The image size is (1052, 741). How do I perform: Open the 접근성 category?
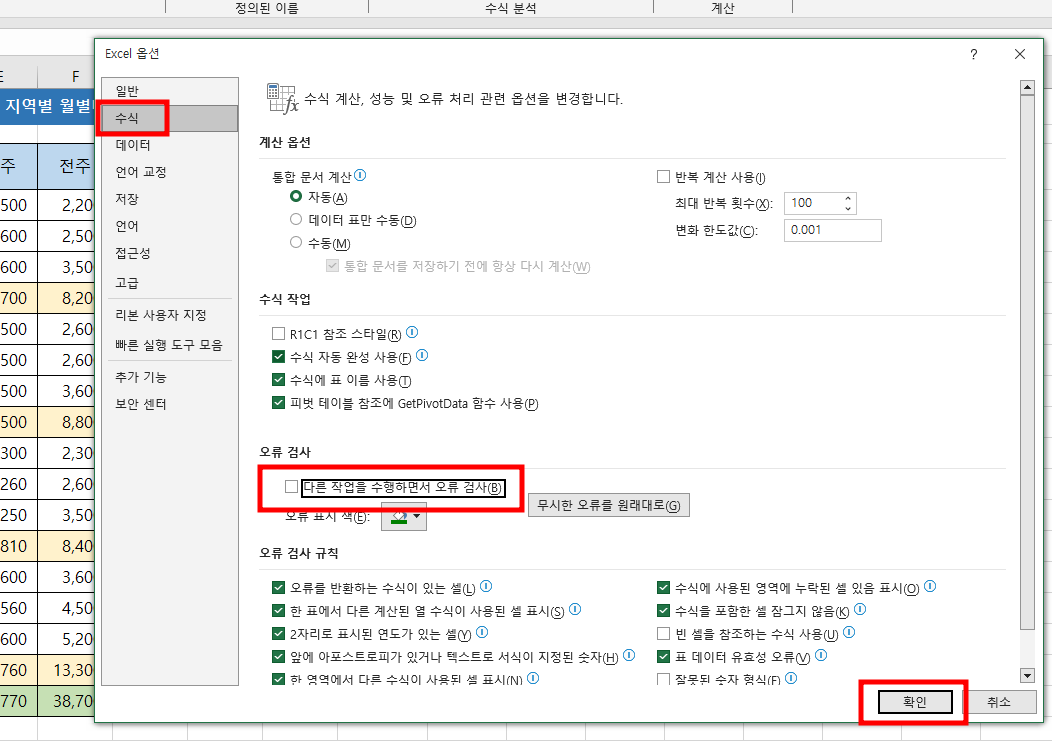pyautogui.click(x=169, y=253)
